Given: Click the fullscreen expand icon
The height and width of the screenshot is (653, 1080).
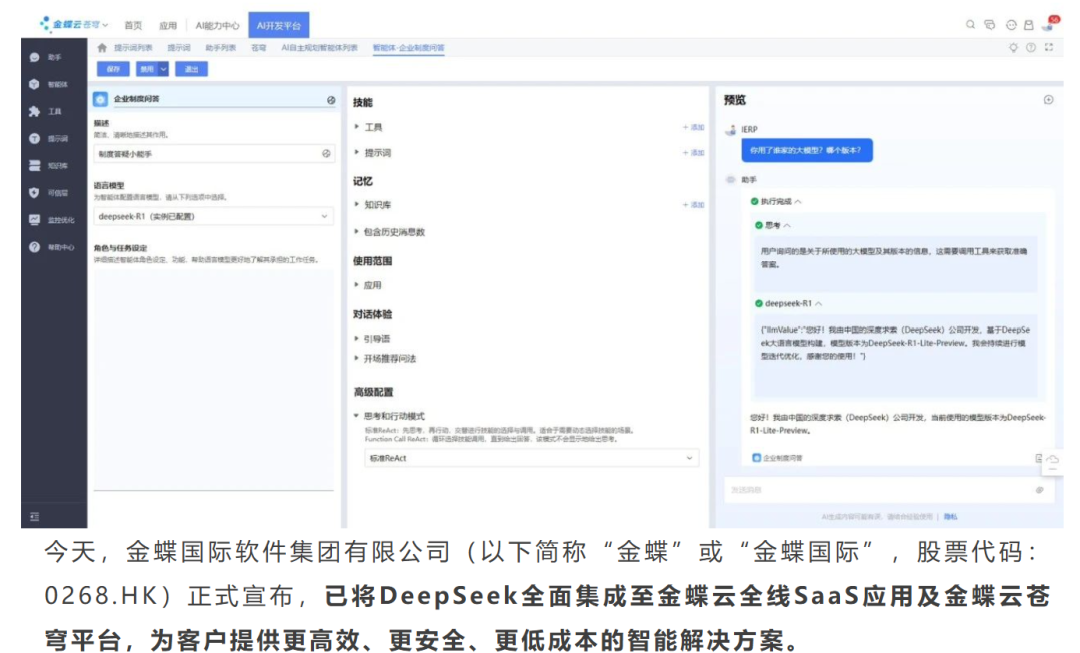Looking at the screenshot, I should pos(1049,48).
